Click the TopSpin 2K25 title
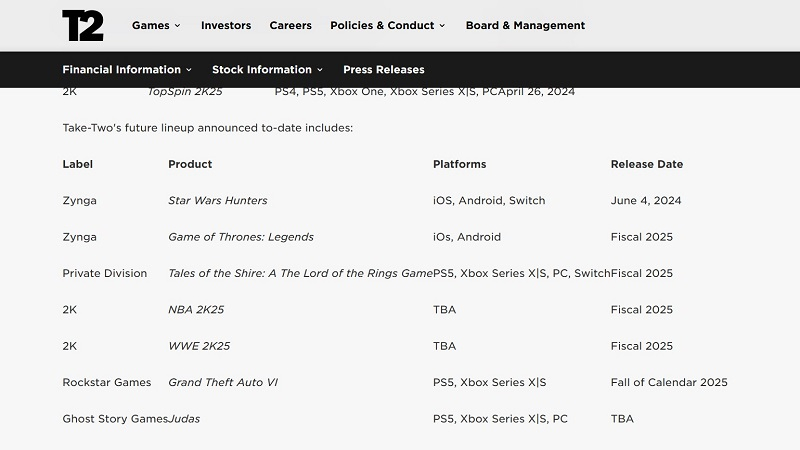This screenshot has height=450, width=800. point(185,92)
